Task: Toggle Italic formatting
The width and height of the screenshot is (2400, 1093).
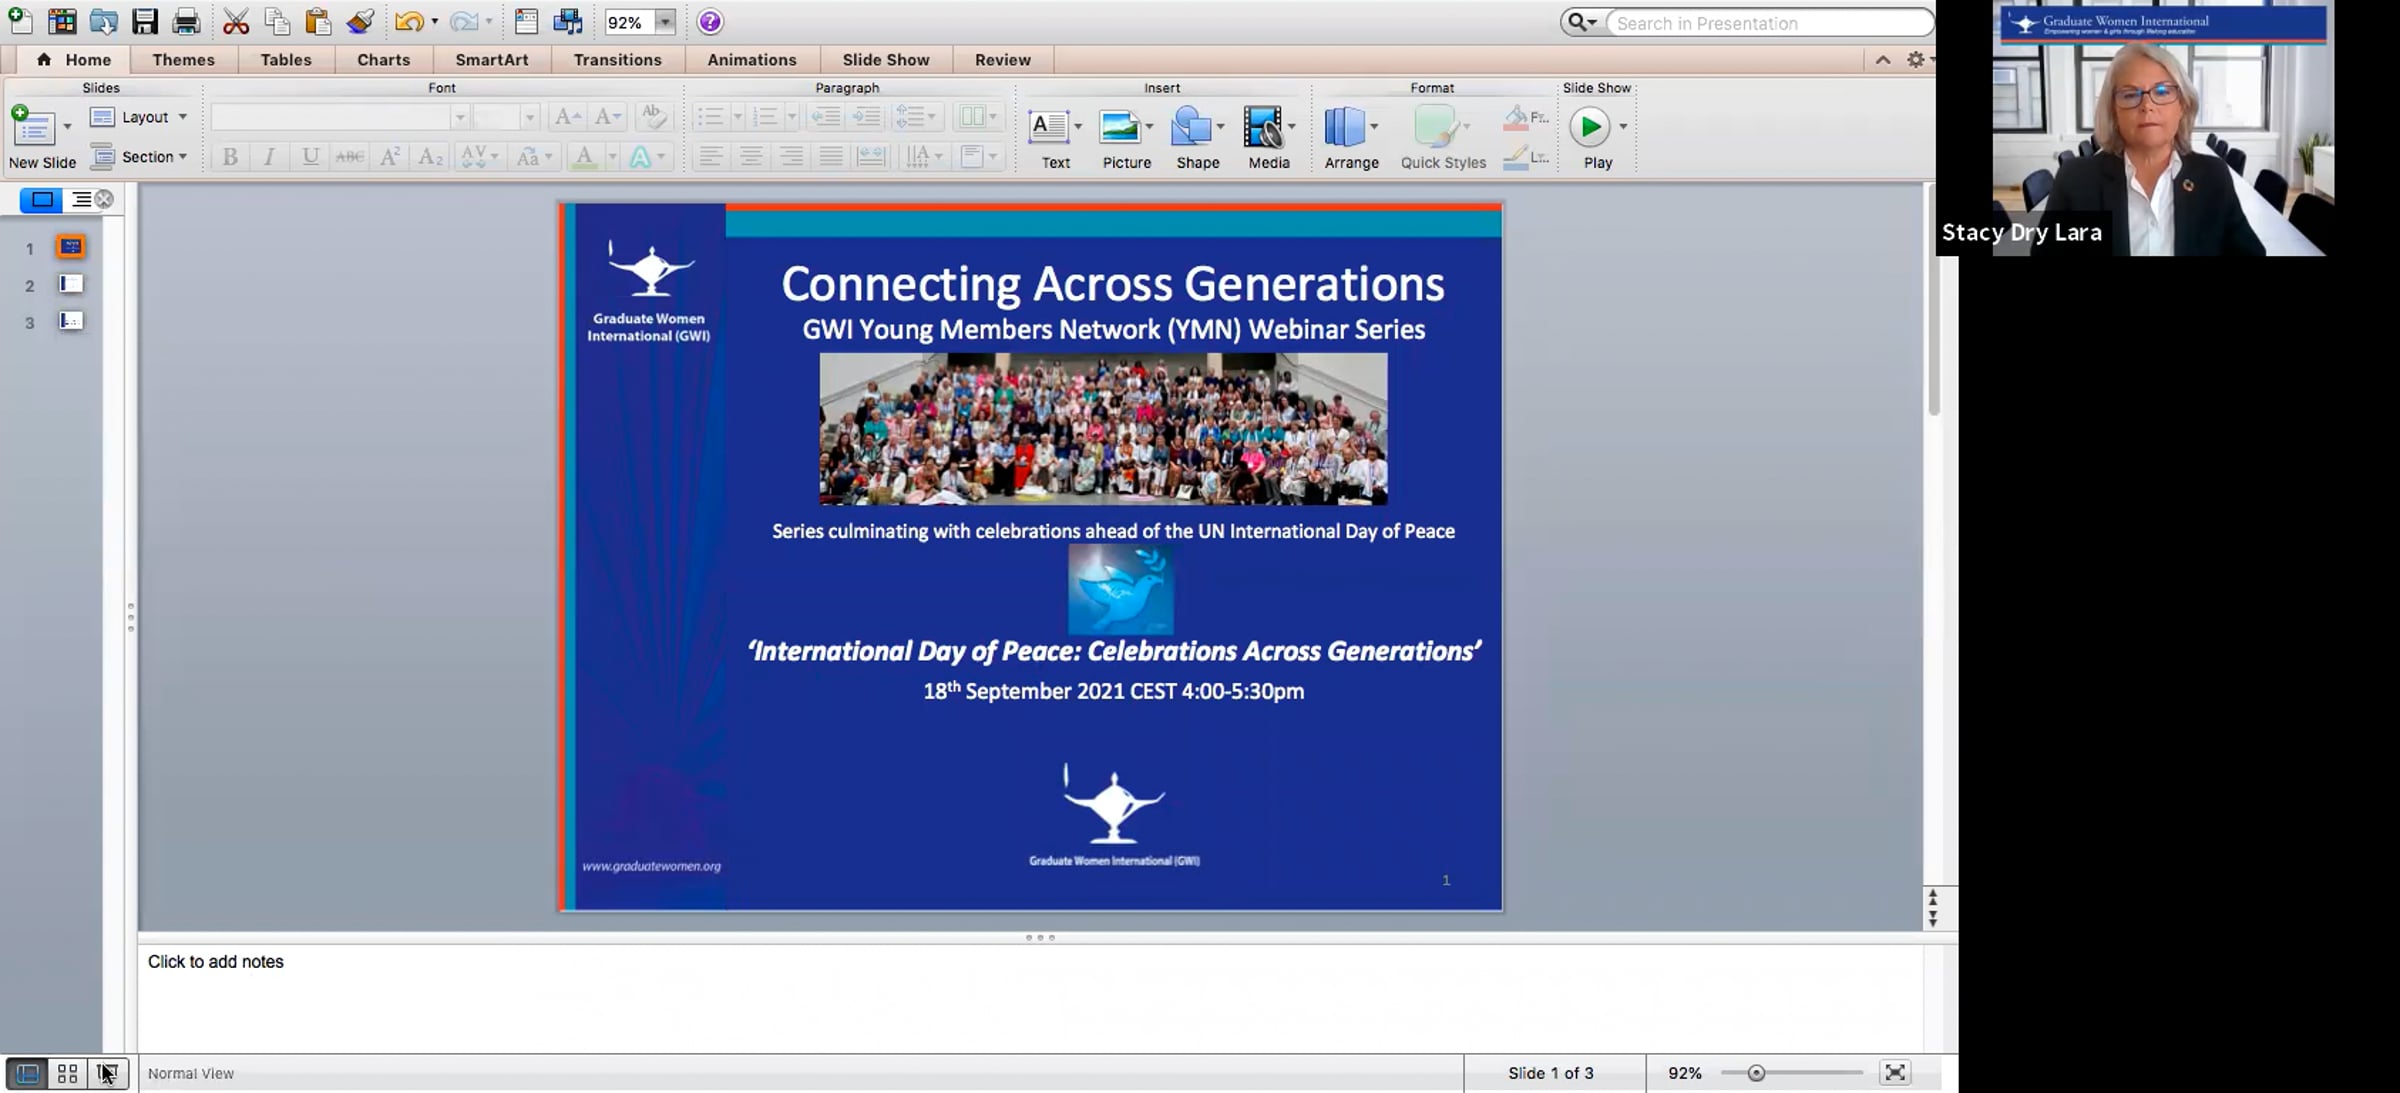Action: (269, 157)
